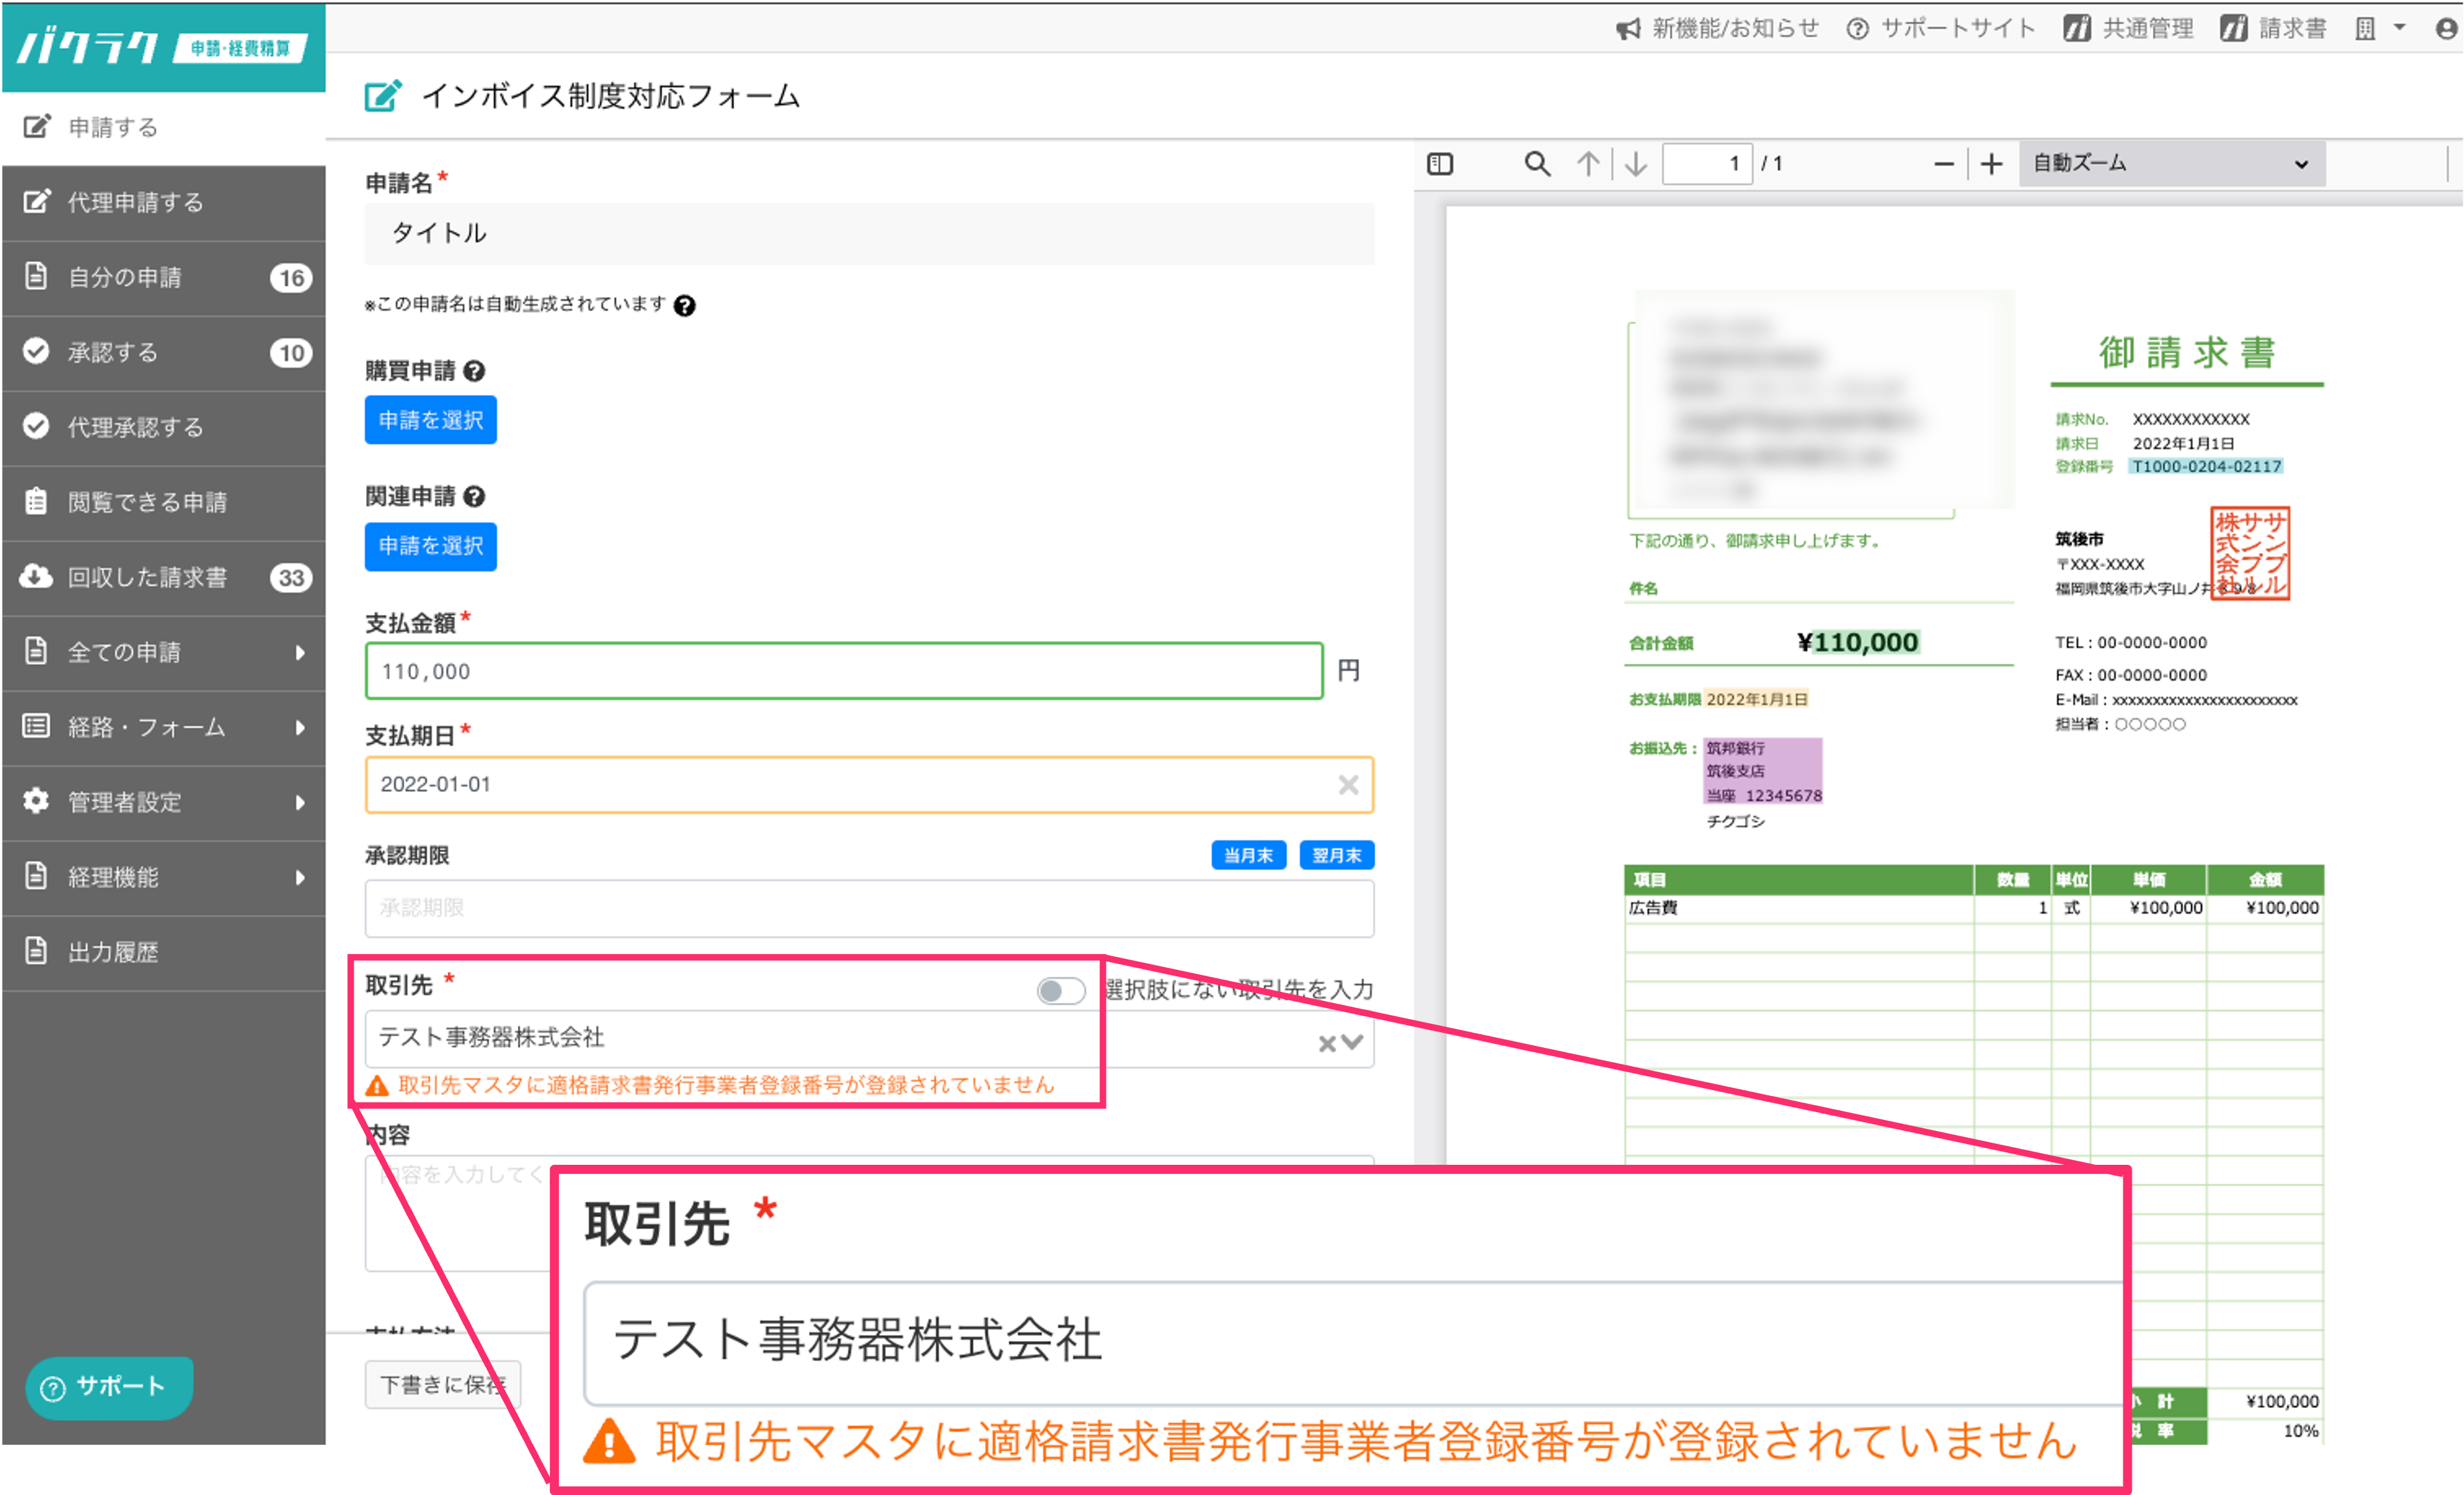2464x1495 pixels.
Task: Click the PDF search magnifier icon
Action: click(1537, 164)
